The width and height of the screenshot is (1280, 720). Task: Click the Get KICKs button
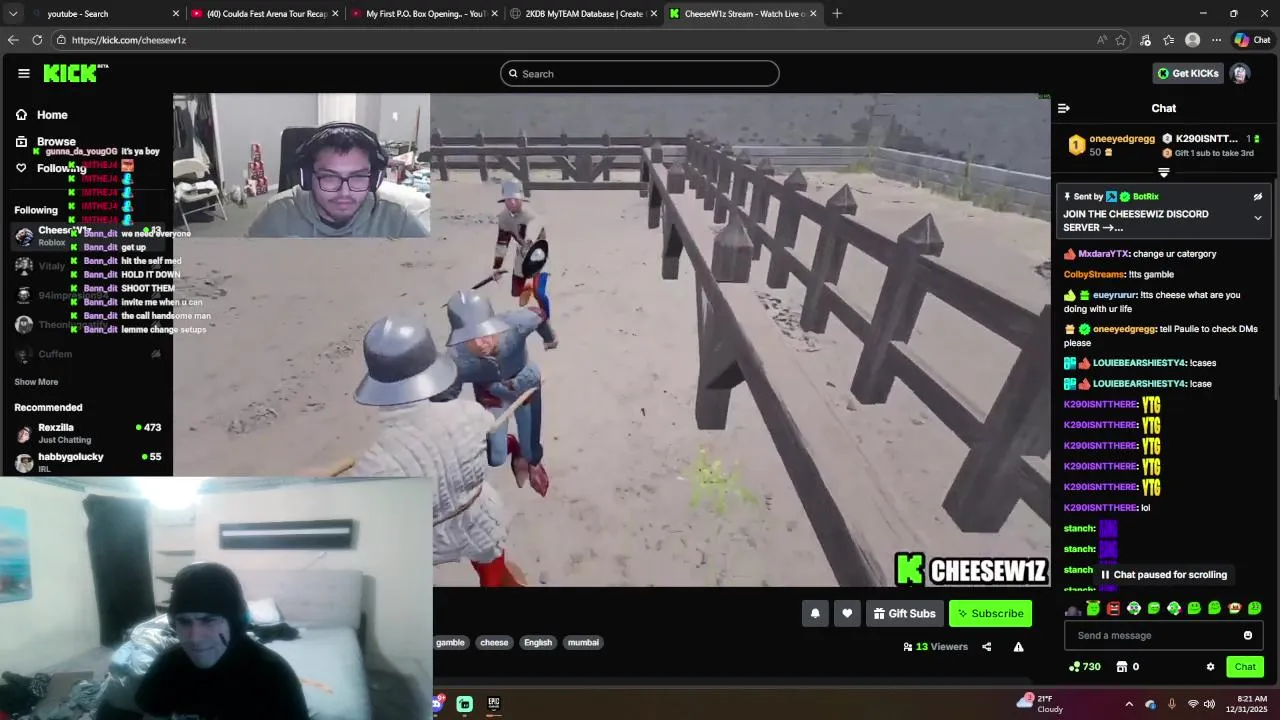(1188, 73)
